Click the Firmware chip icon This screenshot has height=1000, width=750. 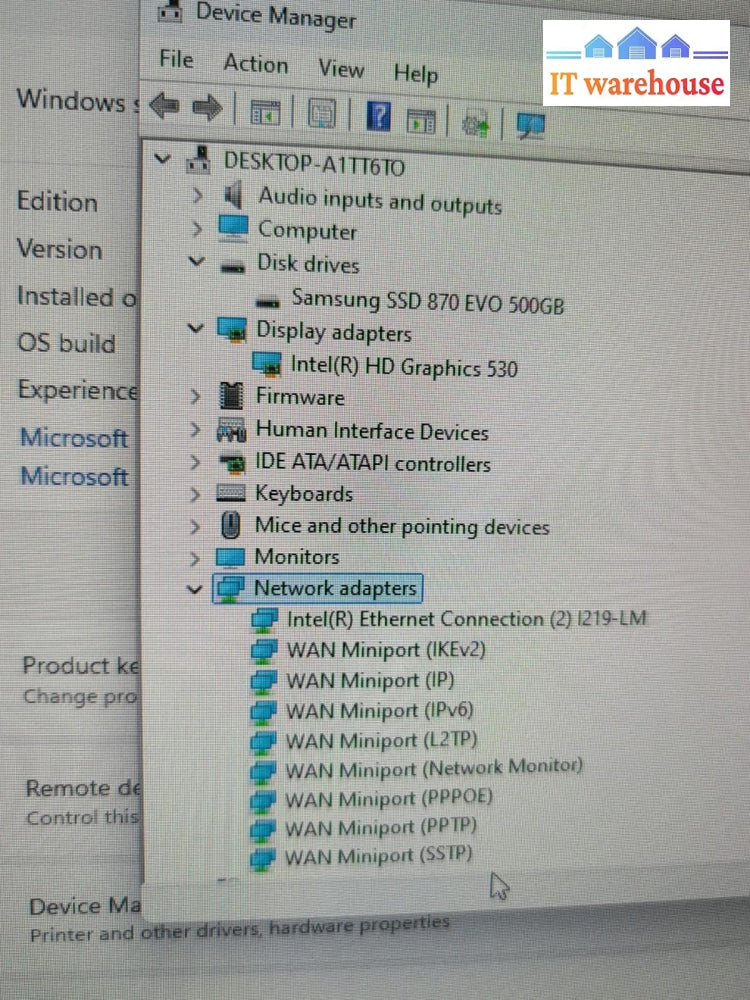[231, 395]
